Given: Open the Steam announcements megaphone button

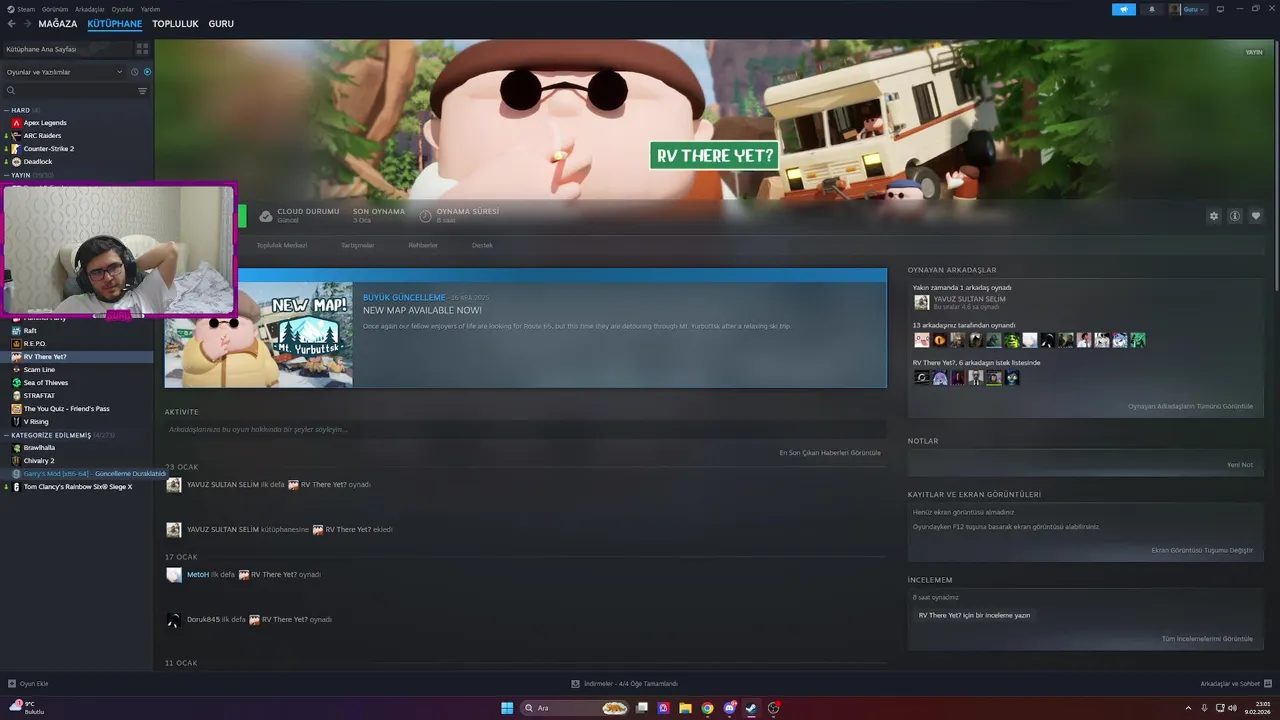Looking at the screenshot, I should pyautogui.click(x=1124, y=9).
